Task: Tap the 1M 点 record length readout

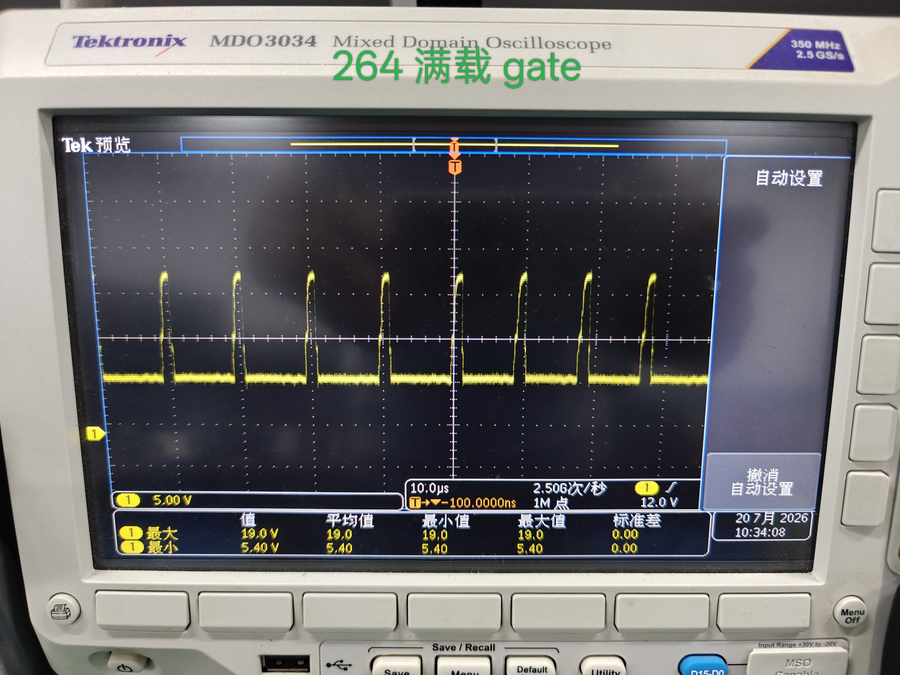Action: 551,503
